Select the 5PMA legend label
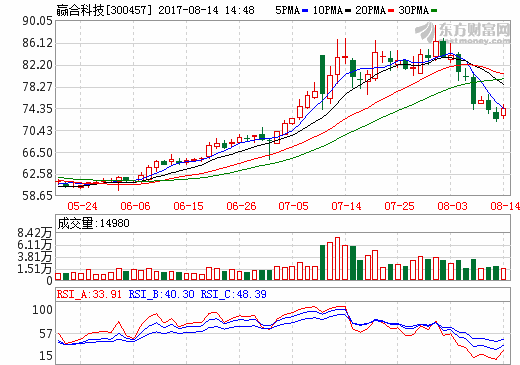Screen dimensions: 520x365 tap(288, 10)
